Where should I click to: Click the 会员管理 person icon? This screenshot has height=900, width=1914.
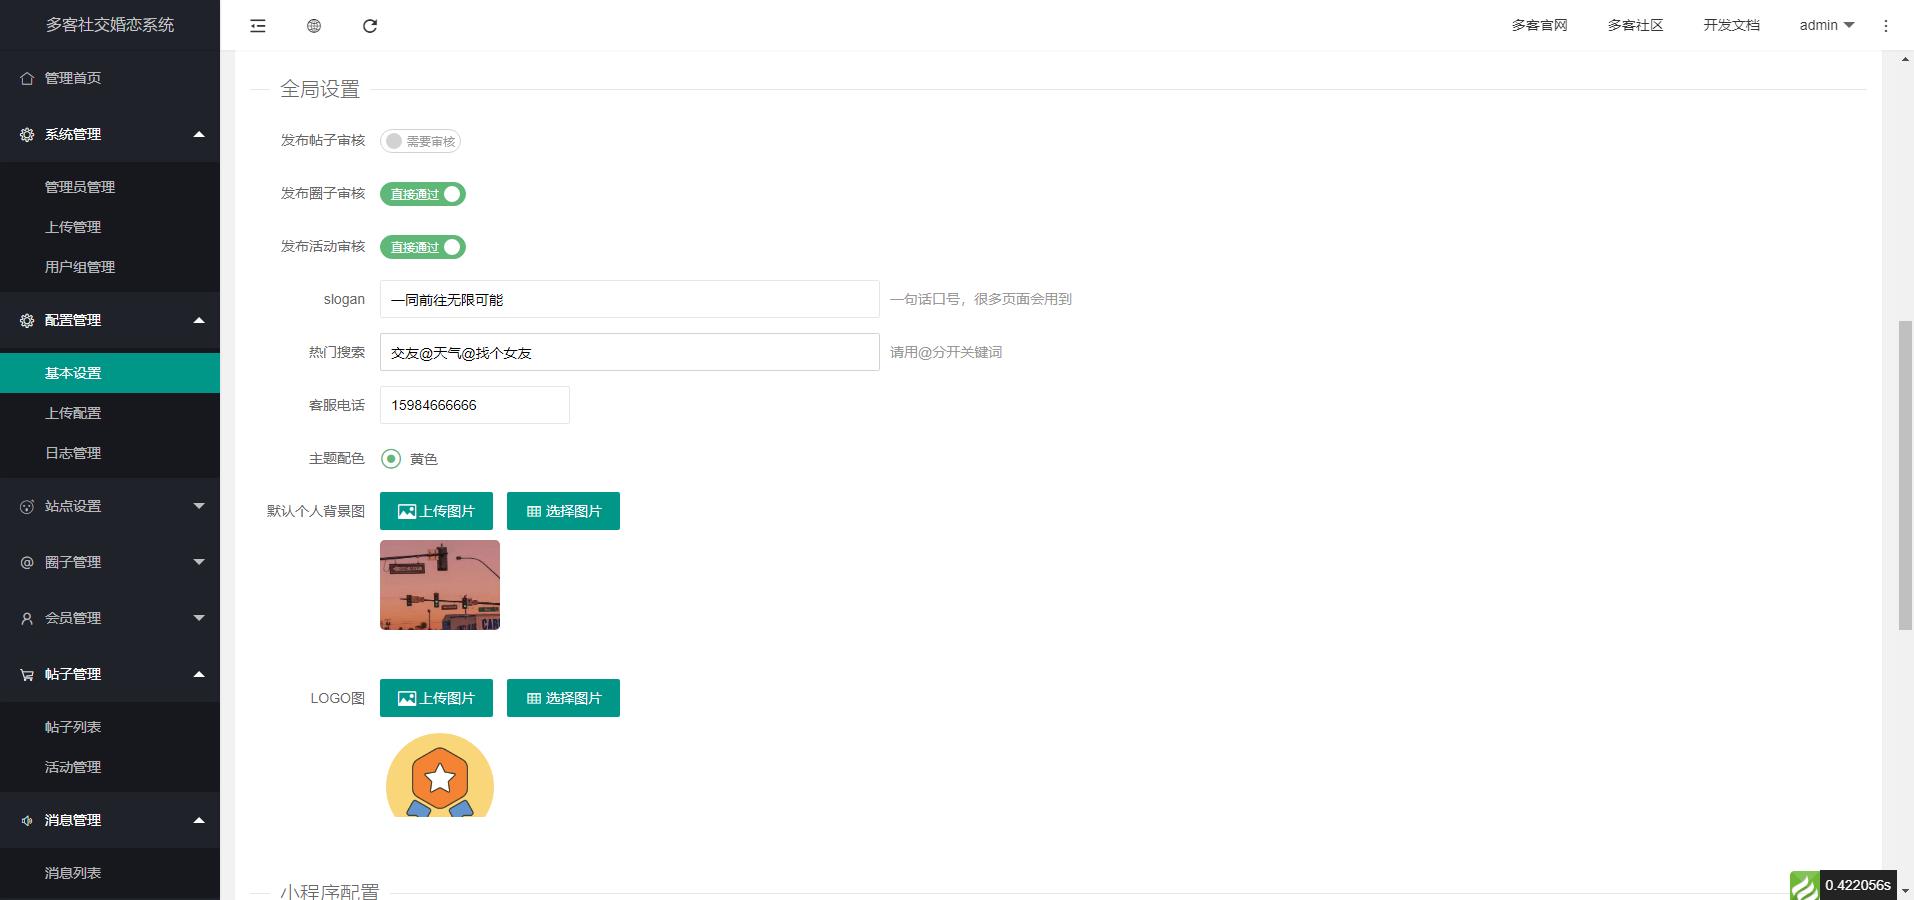point(26,618)
